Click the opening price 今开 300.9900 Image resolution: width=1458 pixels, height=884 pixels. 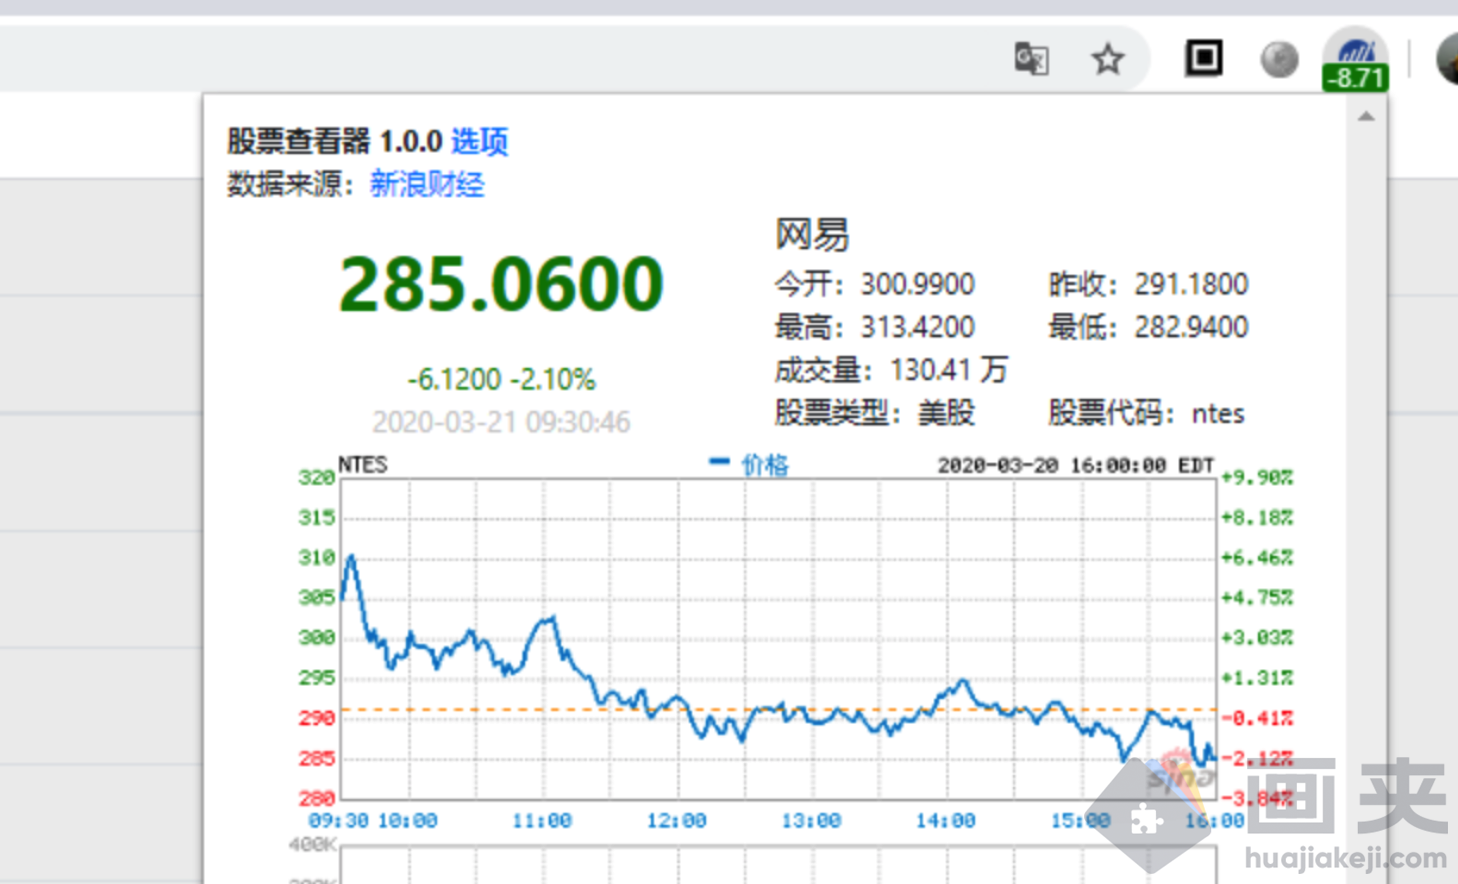coord(874,284)
